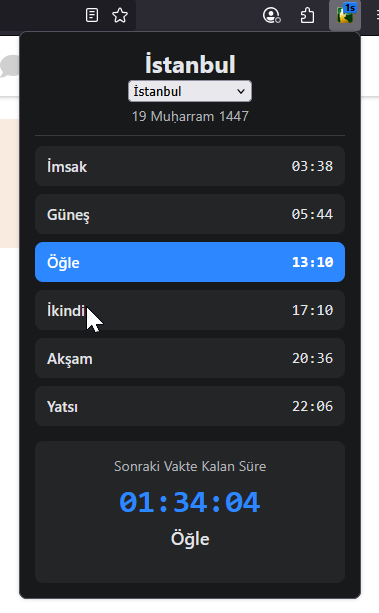Open the account profile icon
This screenshot has width=379, height=613.
tap(271, 15)
